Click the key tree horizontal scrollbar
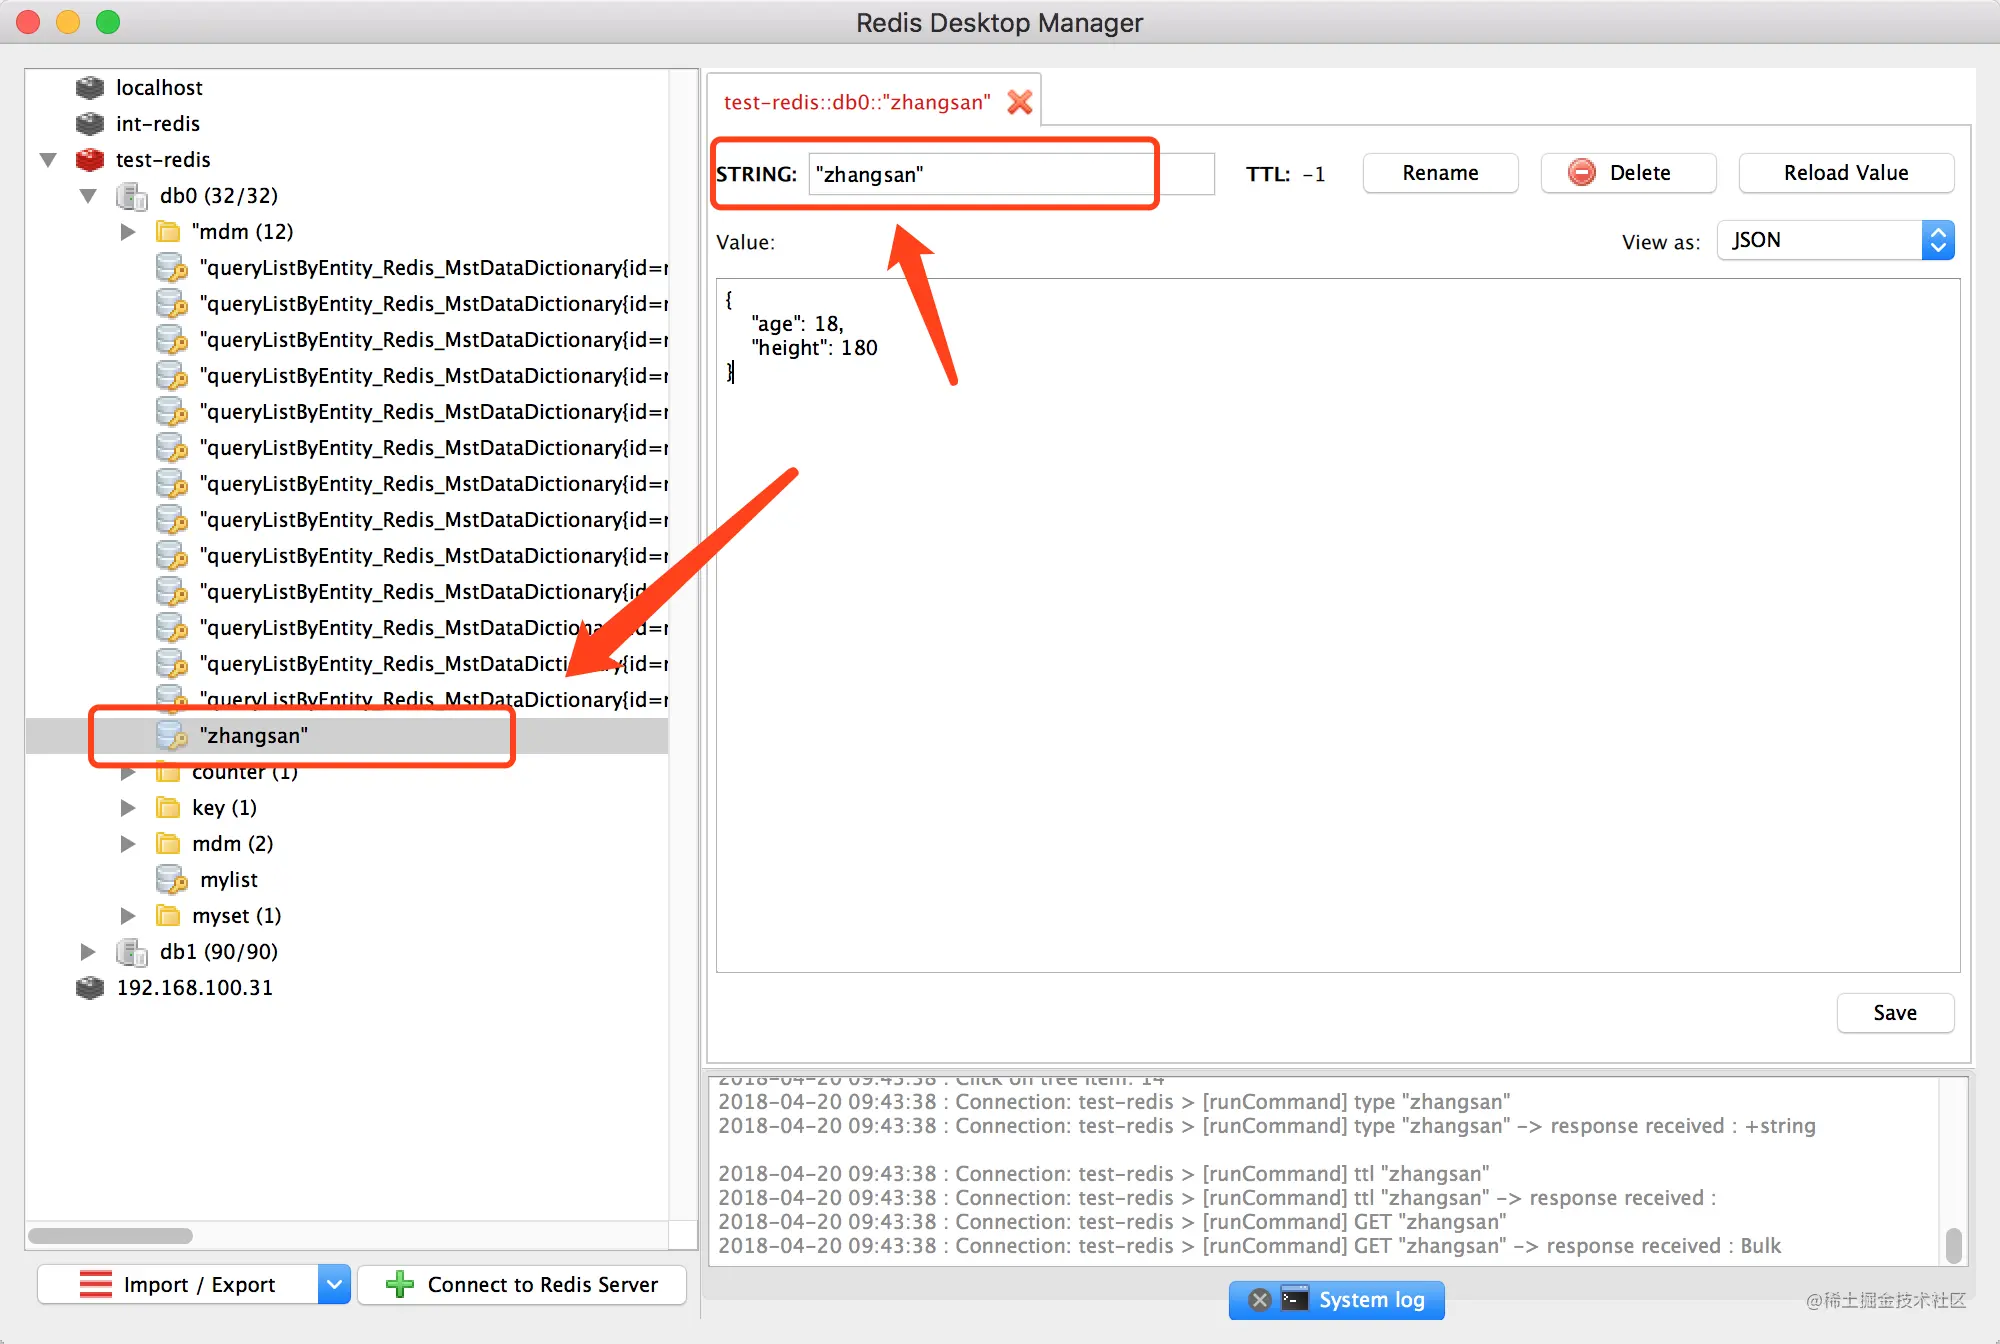The width and height of the screenshot is (2000, 1344). click(x=110, y=1236)
